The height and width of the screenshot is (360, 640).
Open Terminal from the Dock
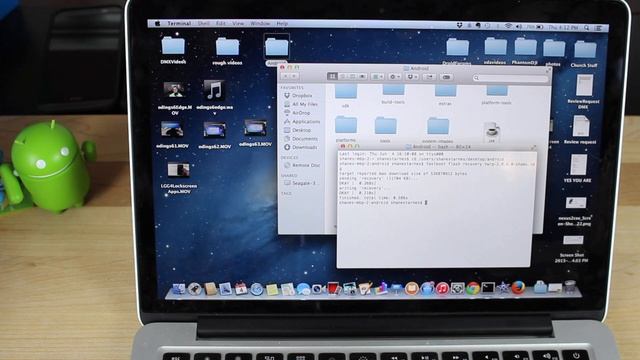[488, 288]
